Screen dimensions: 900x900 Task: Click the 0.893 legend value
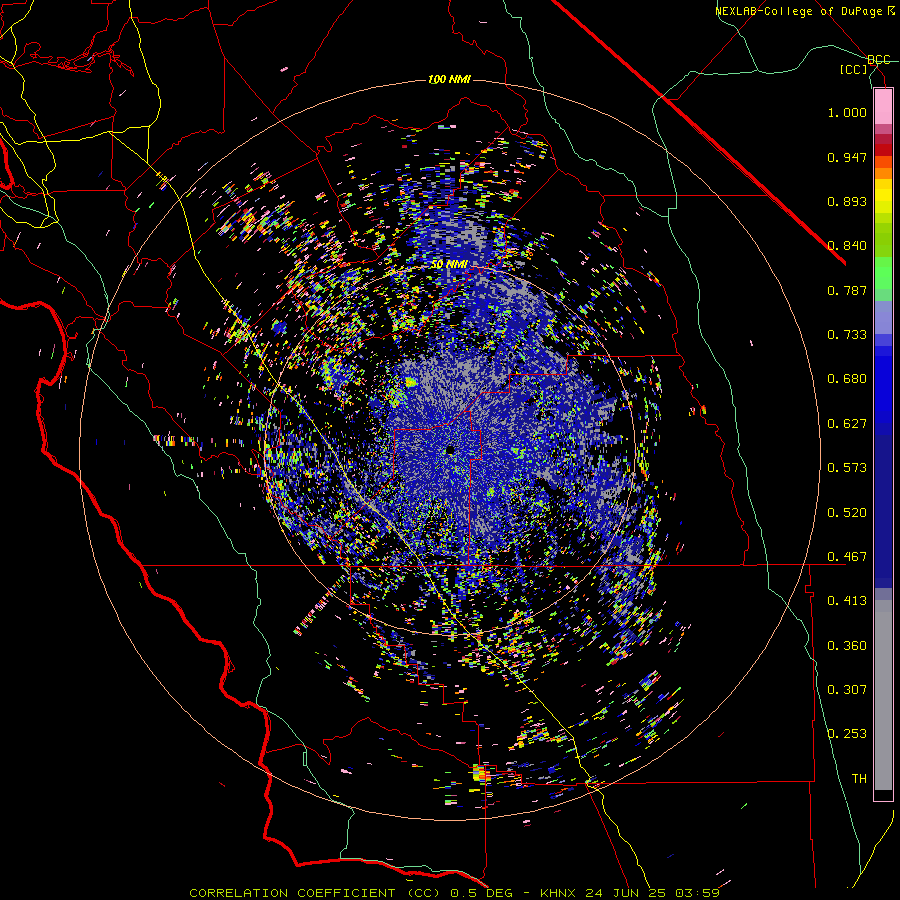(x=847, y=201)
